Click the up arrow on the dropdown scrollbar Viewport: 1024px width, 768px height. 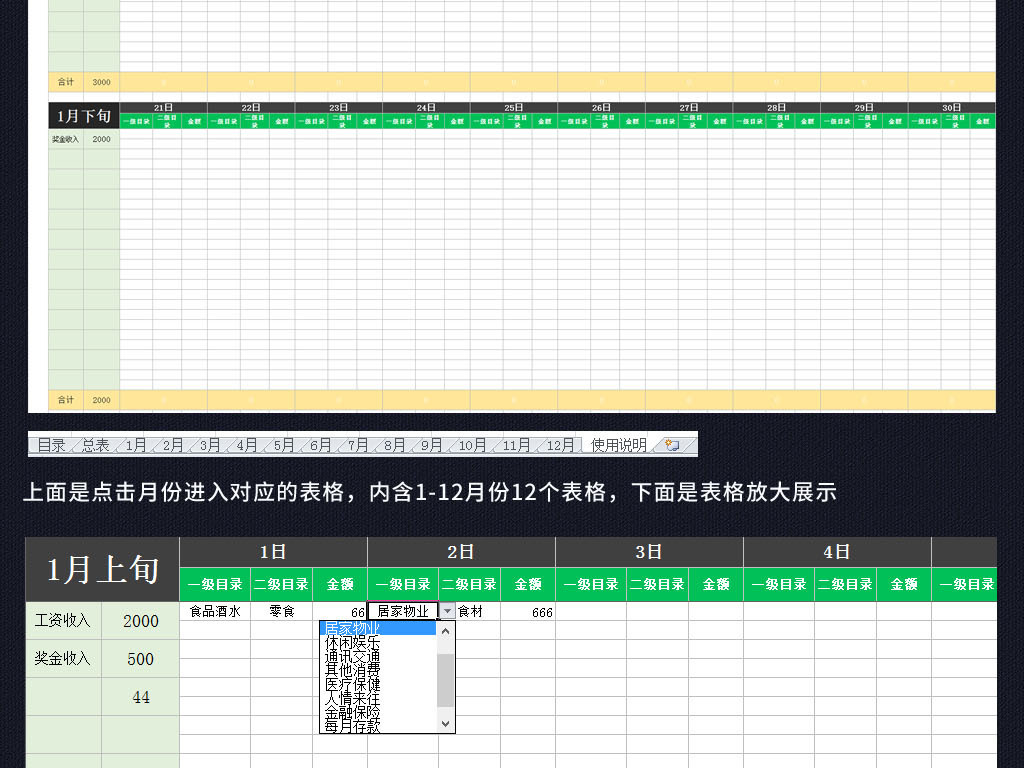point(444,630)
